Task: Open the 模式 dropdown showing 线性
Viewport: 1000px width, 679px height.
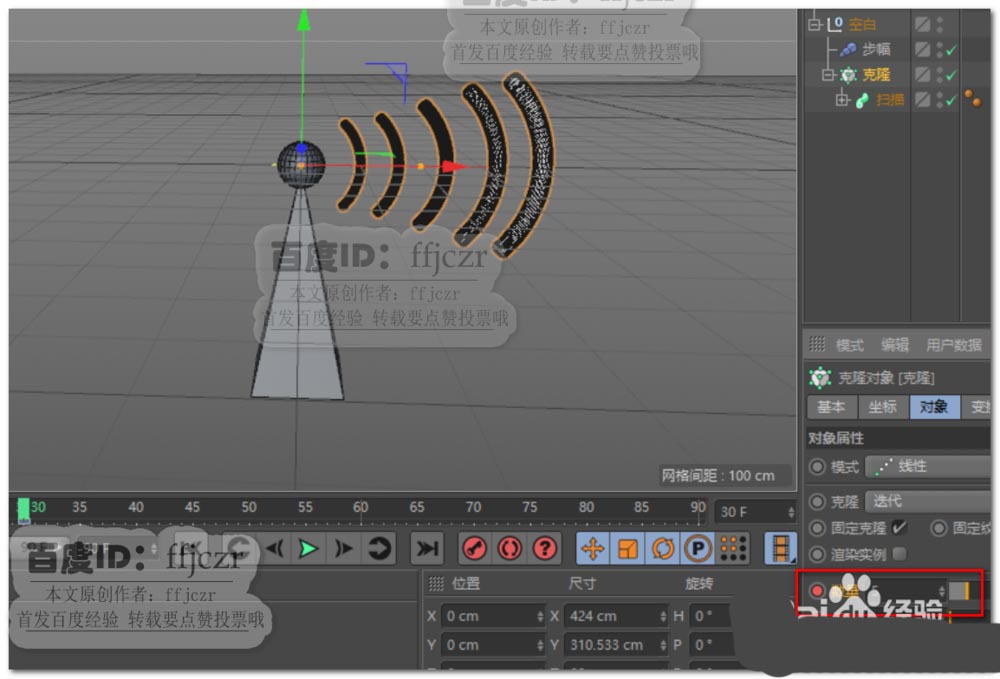Action: click(x=928, y=467)
